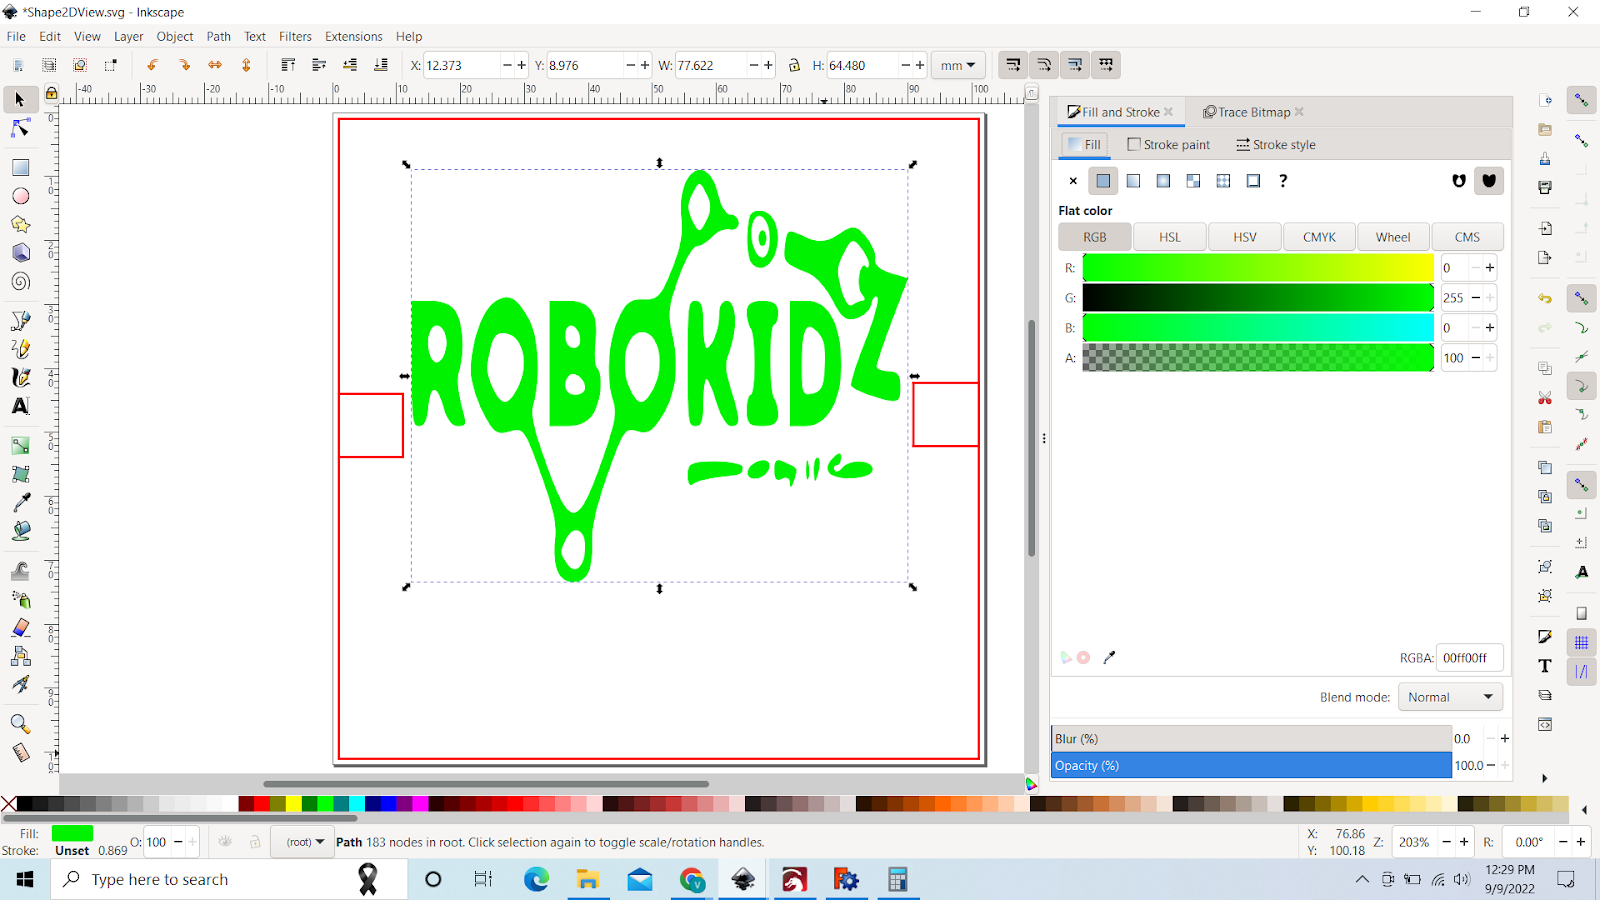Select the Measure ruler tool

point(20,752)
